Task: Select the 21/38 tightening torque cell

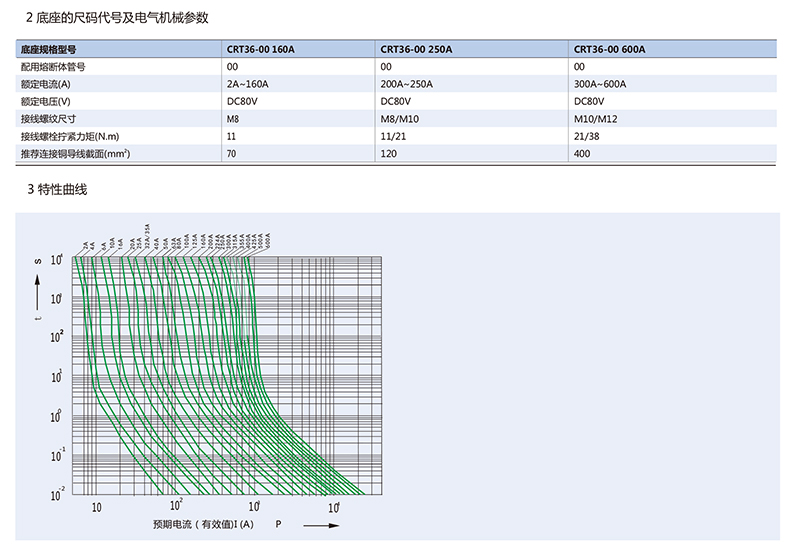Action: pyautogui.click(x=586, y=135)
